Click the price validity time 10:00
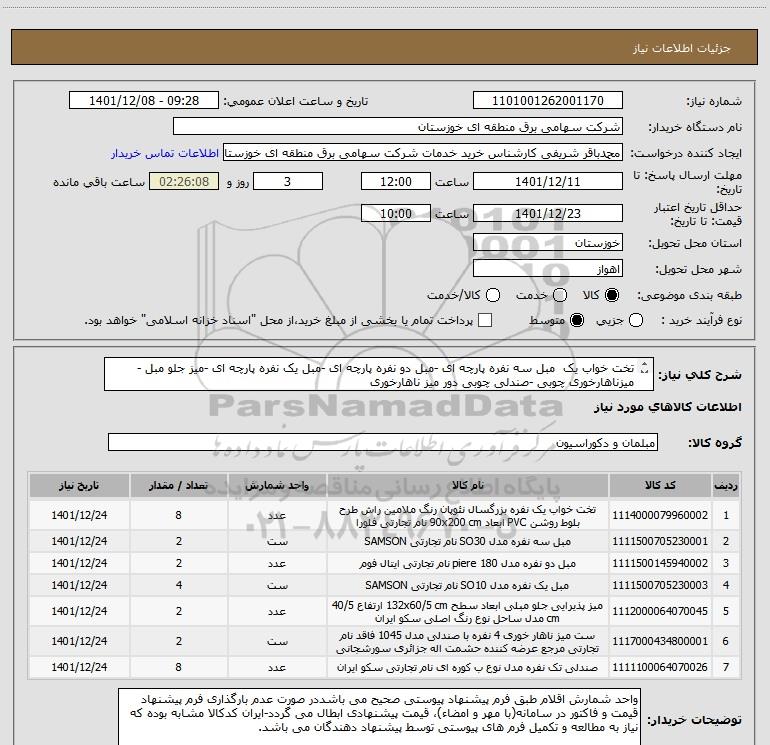Image resolution: width=770 pixels, height=745 pixels. coord(396,213)
